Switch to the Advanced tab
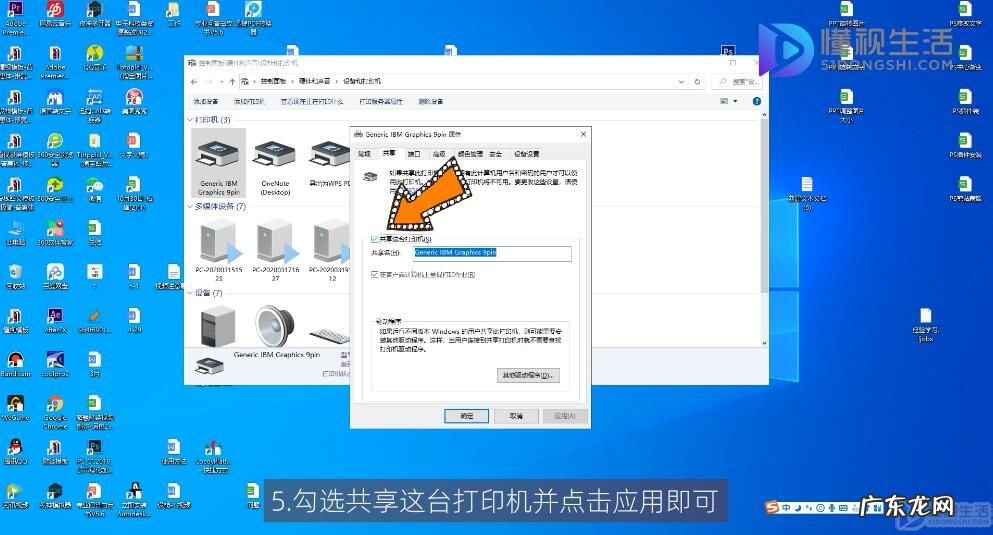The height and width of the screenshot is (535, 993). coord(438,154)
